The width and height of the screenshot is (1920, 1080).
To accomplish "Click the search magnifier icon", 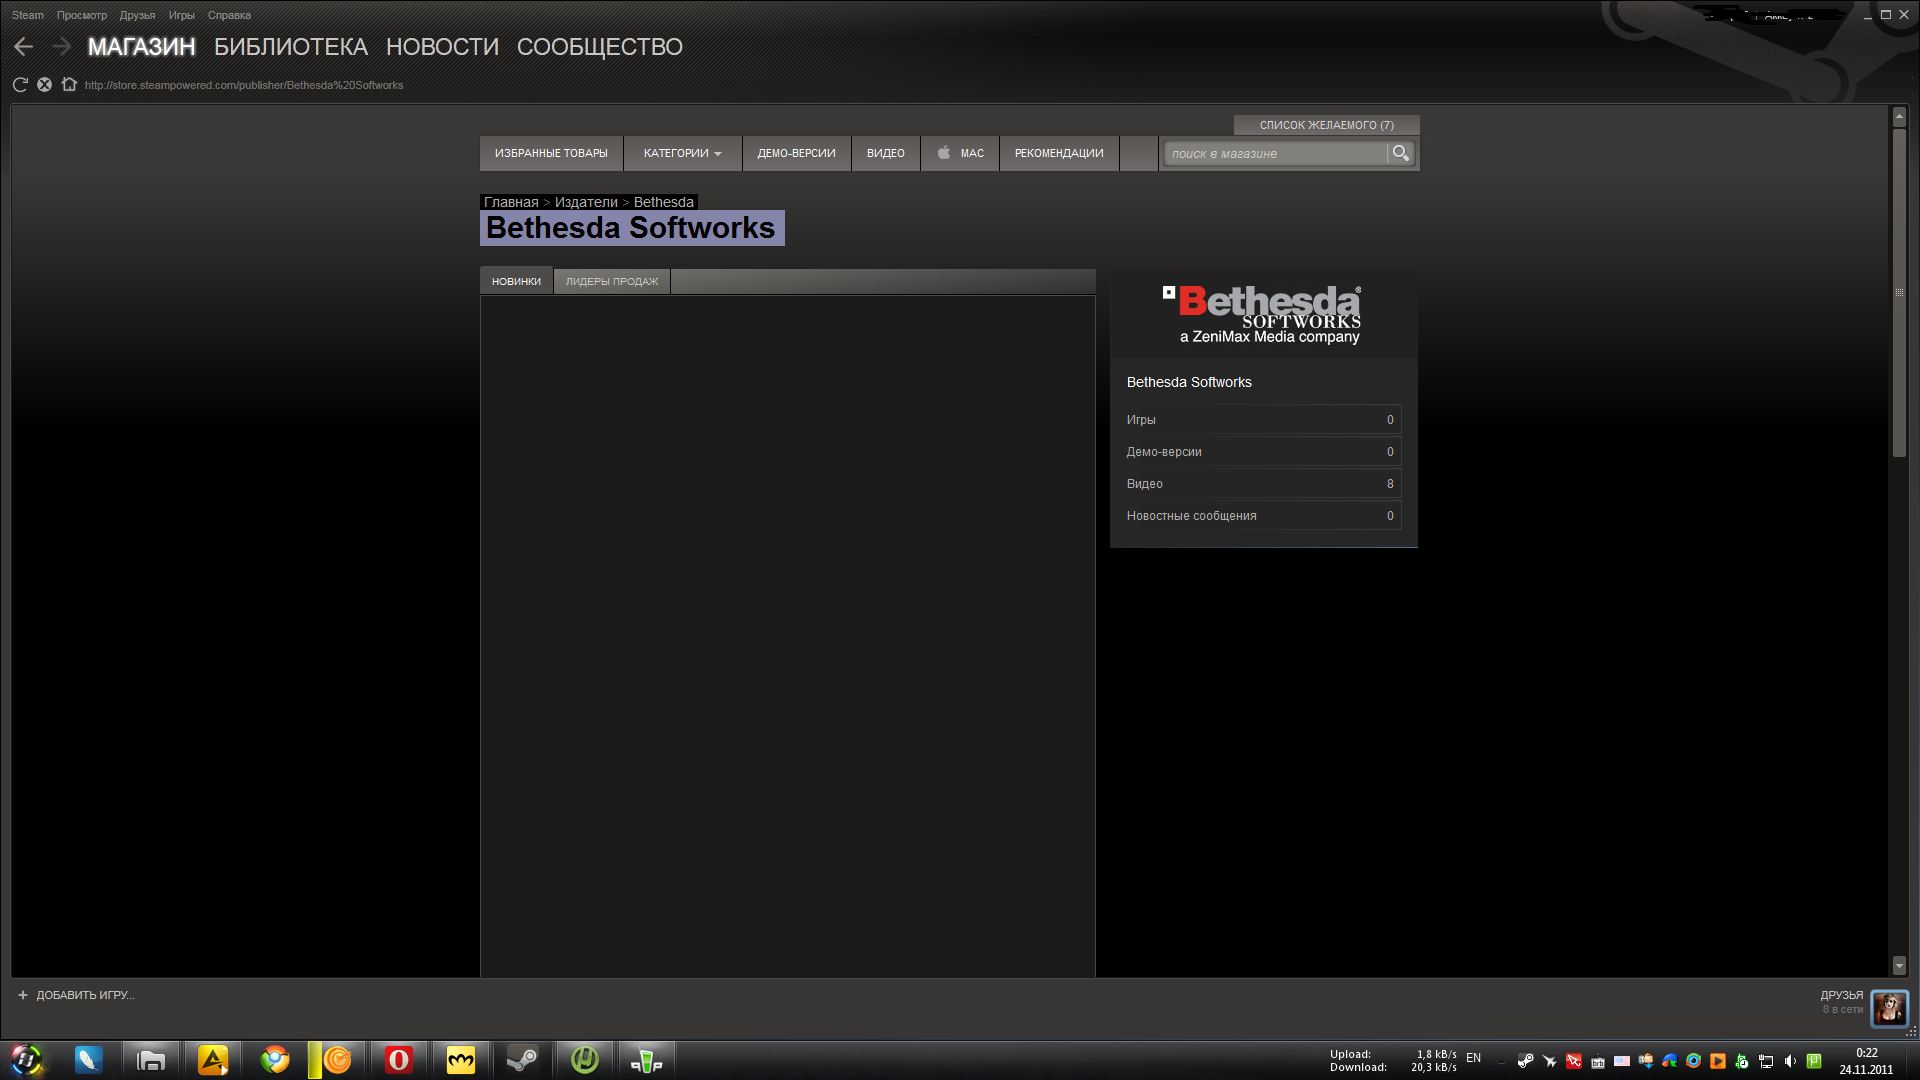I will tap(1401, 153).
